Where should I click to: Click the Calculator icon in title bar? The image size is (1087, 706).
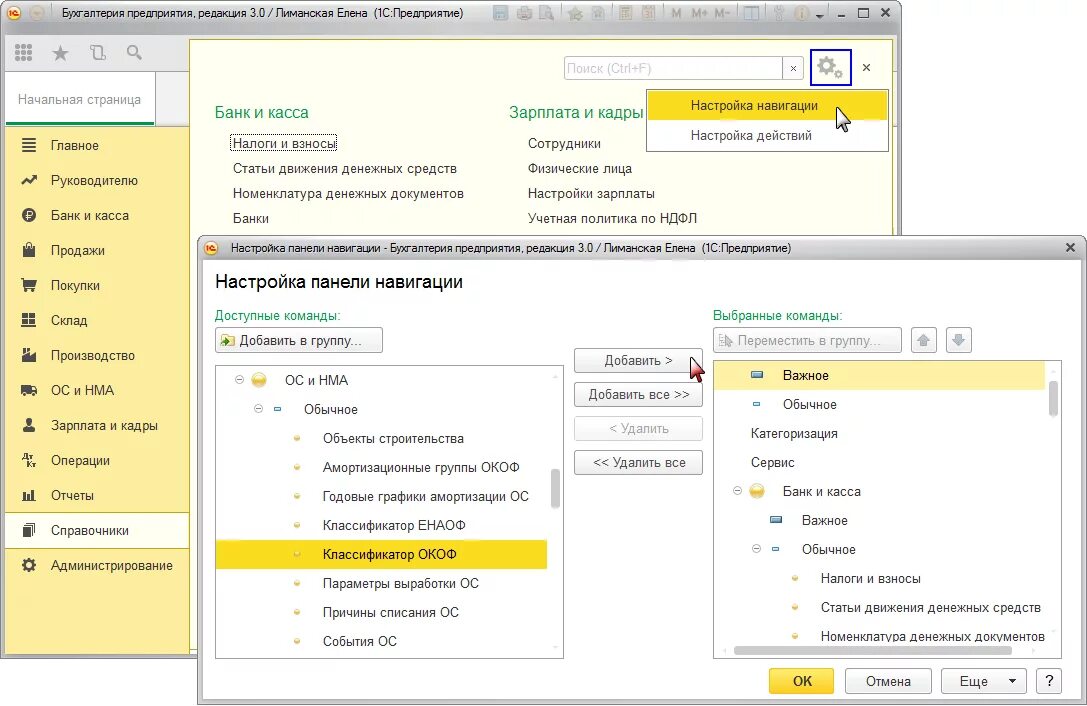(x=625, y=13)
